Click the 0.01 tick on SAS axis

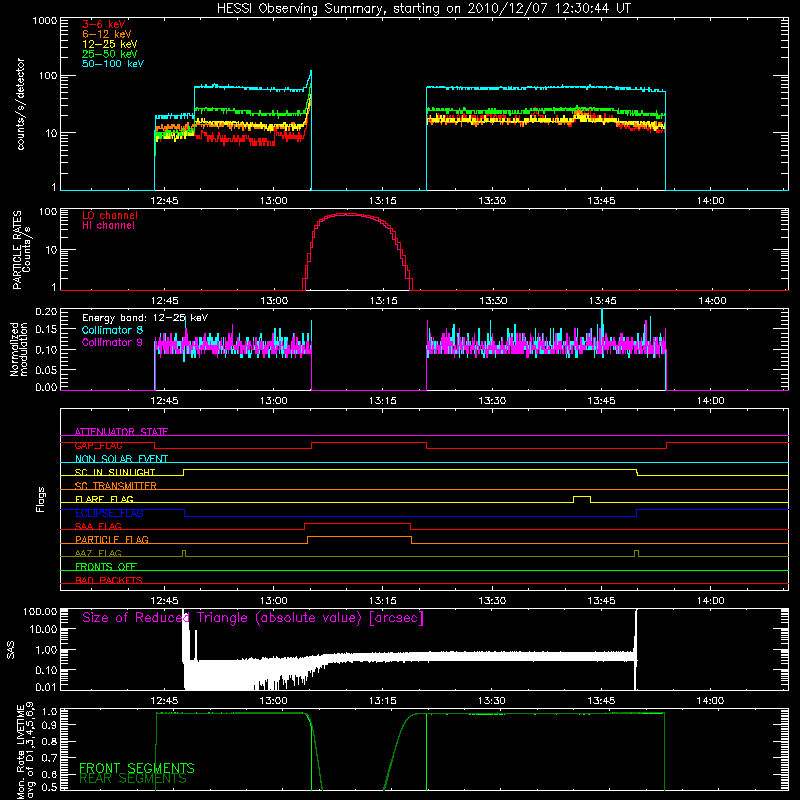[x=46, y=687]
